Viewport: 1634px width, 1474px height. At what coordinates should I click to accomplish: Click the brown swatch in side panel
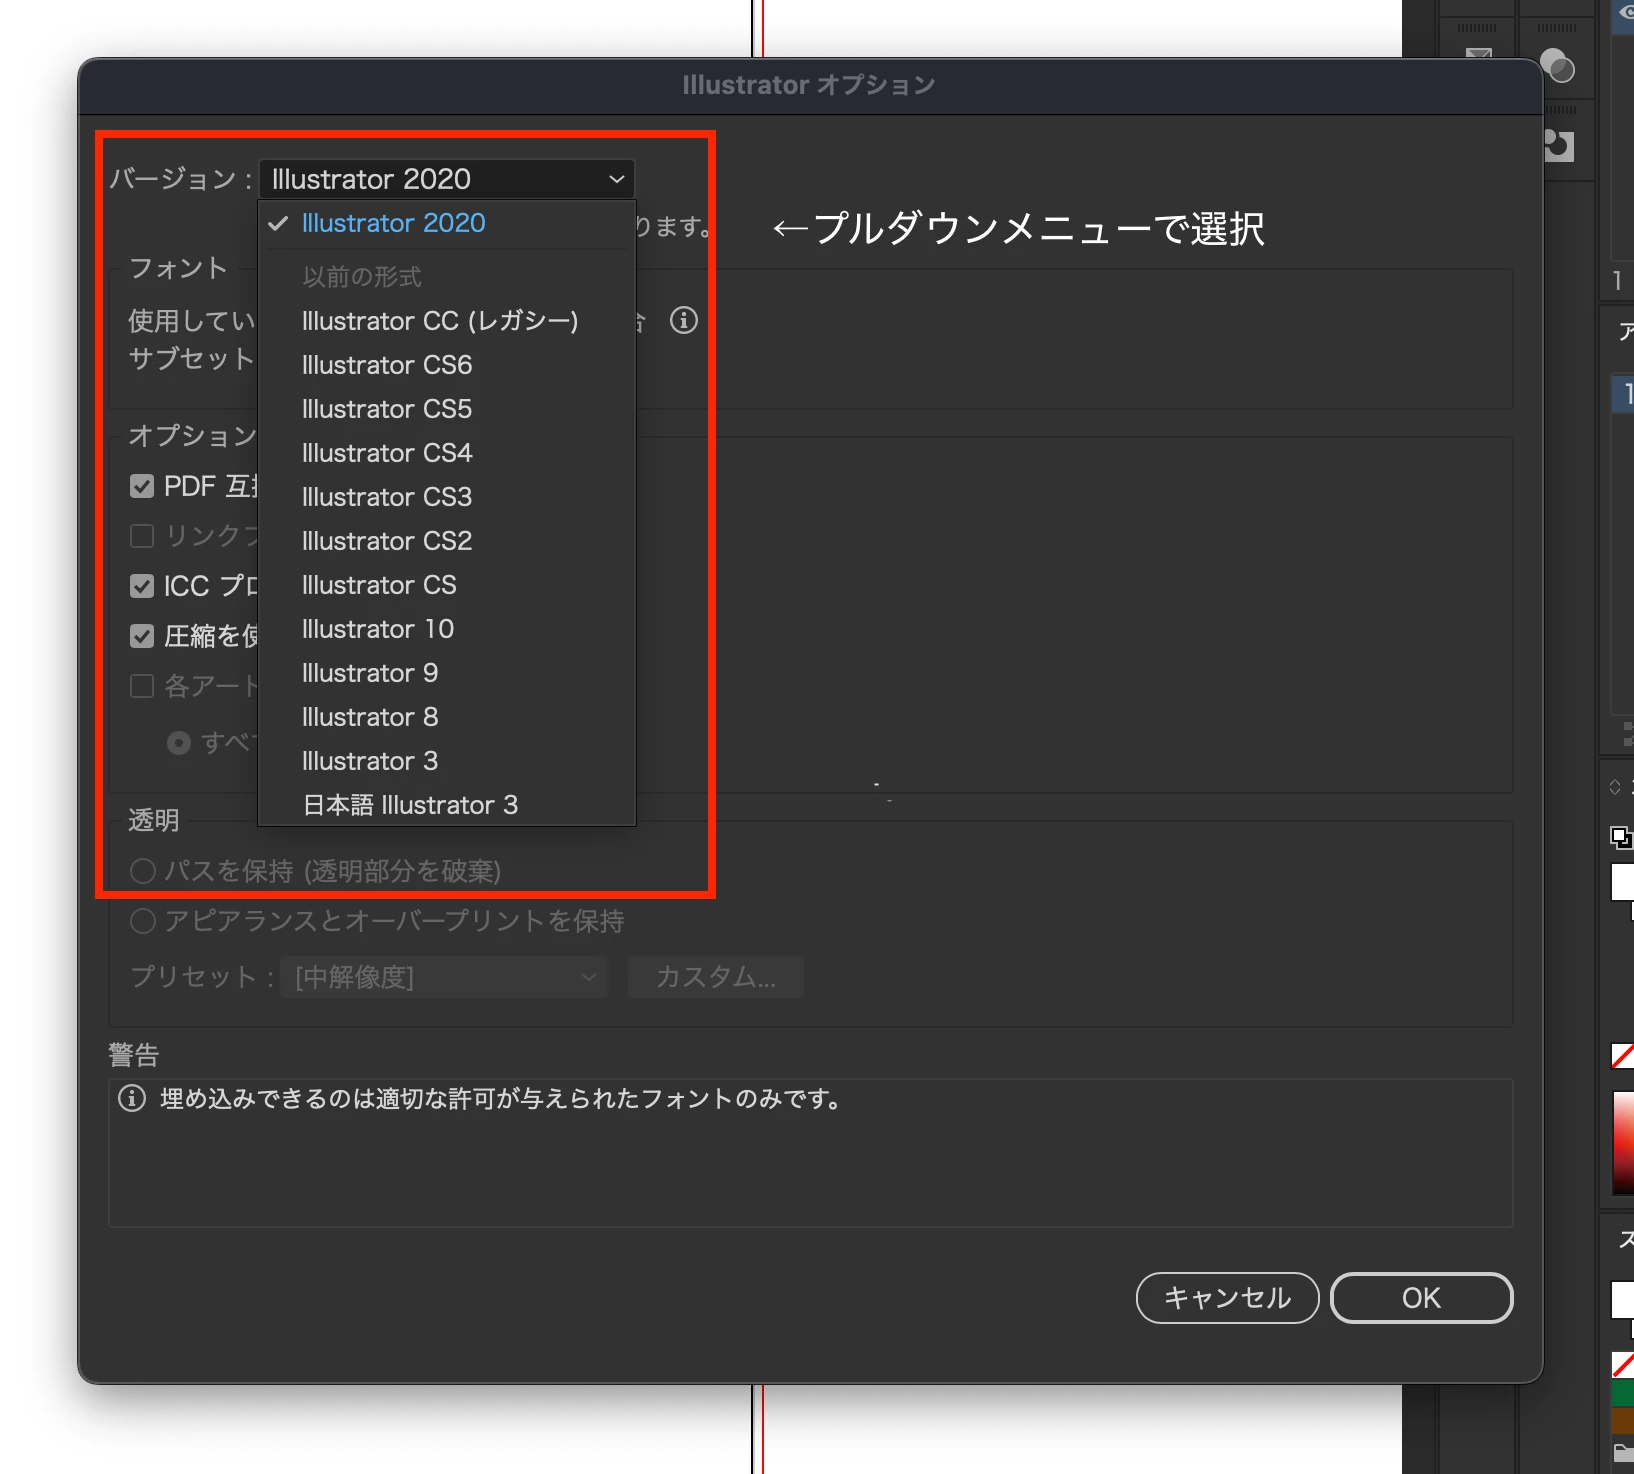tap(1623, 1420)
